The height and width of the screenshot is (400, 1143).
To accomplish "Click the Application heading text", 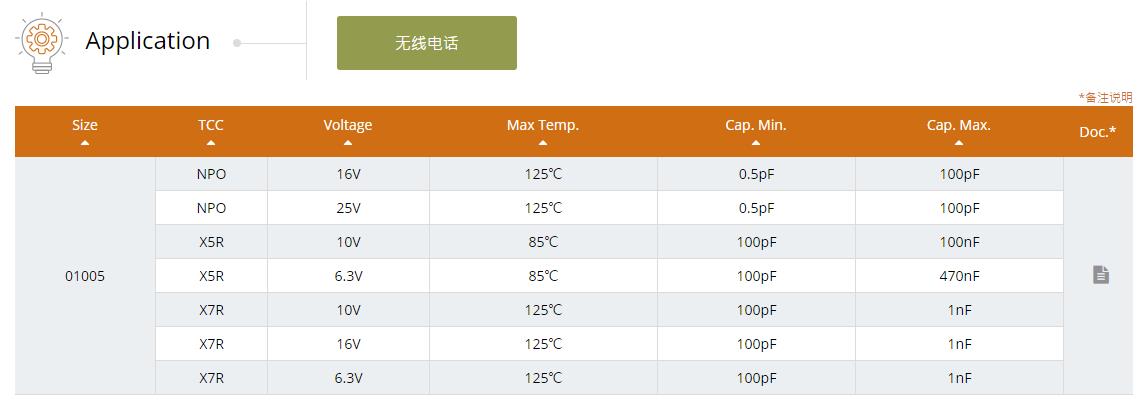I will tap(148, 41).
